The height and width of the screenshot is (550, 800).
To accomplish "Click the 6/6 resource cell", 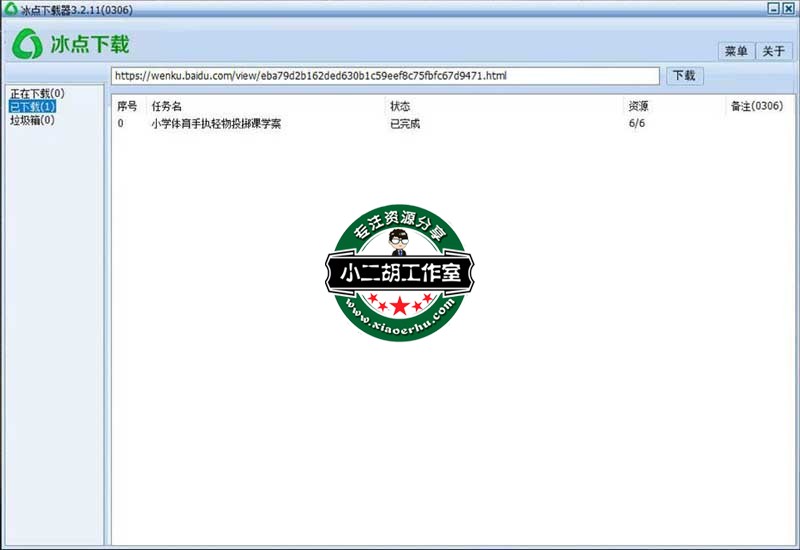I will point(637,124).
